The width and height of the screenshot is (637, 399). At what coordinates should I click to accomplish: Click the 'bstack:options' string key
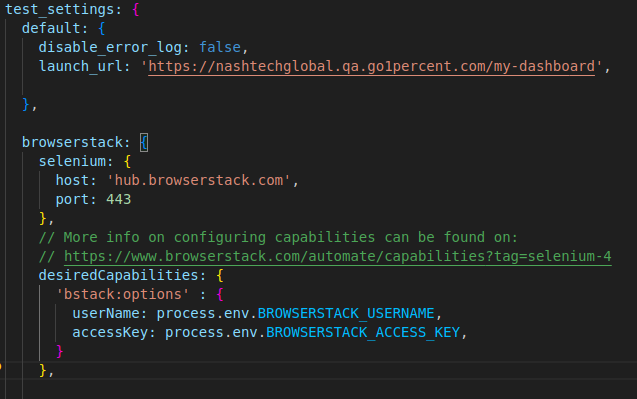click(123, 294)
